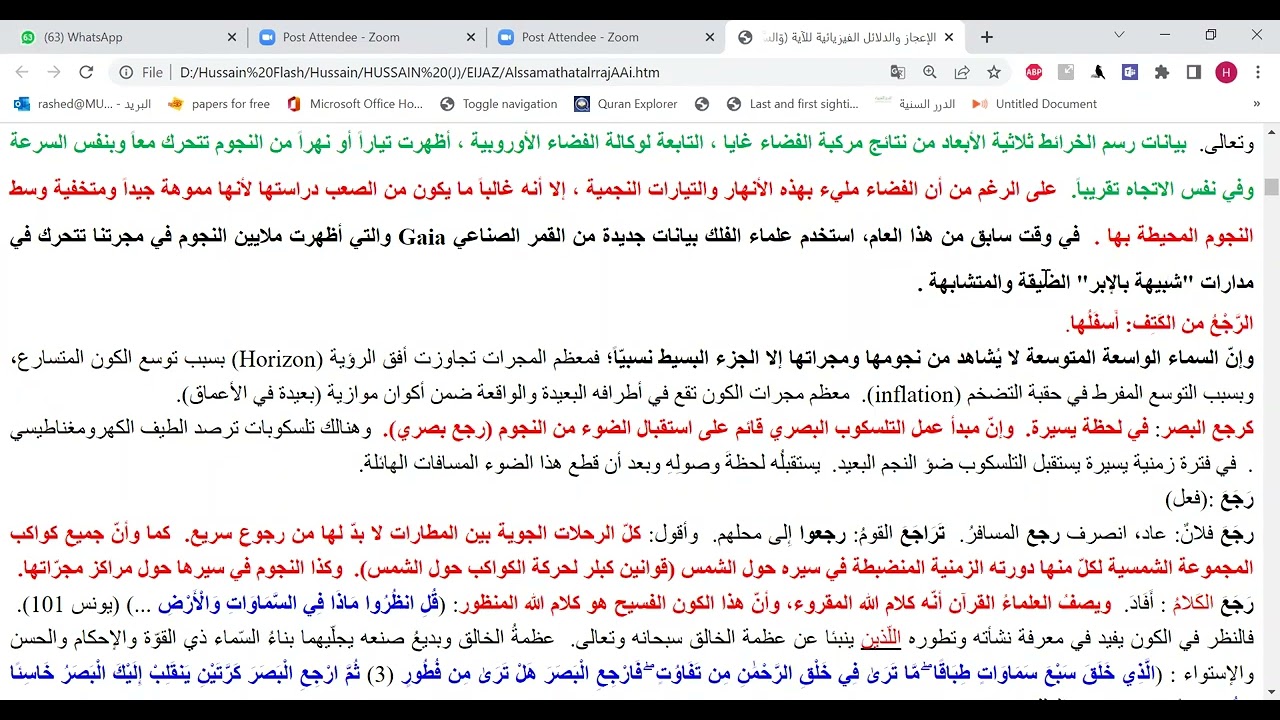
Task: Reload the page with the refresh icon
Action: point(86,72)
